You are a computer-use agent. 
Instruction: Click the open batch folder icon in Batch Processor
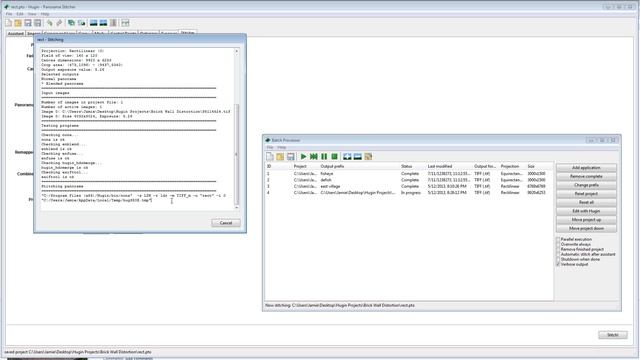tap(280, 157)
